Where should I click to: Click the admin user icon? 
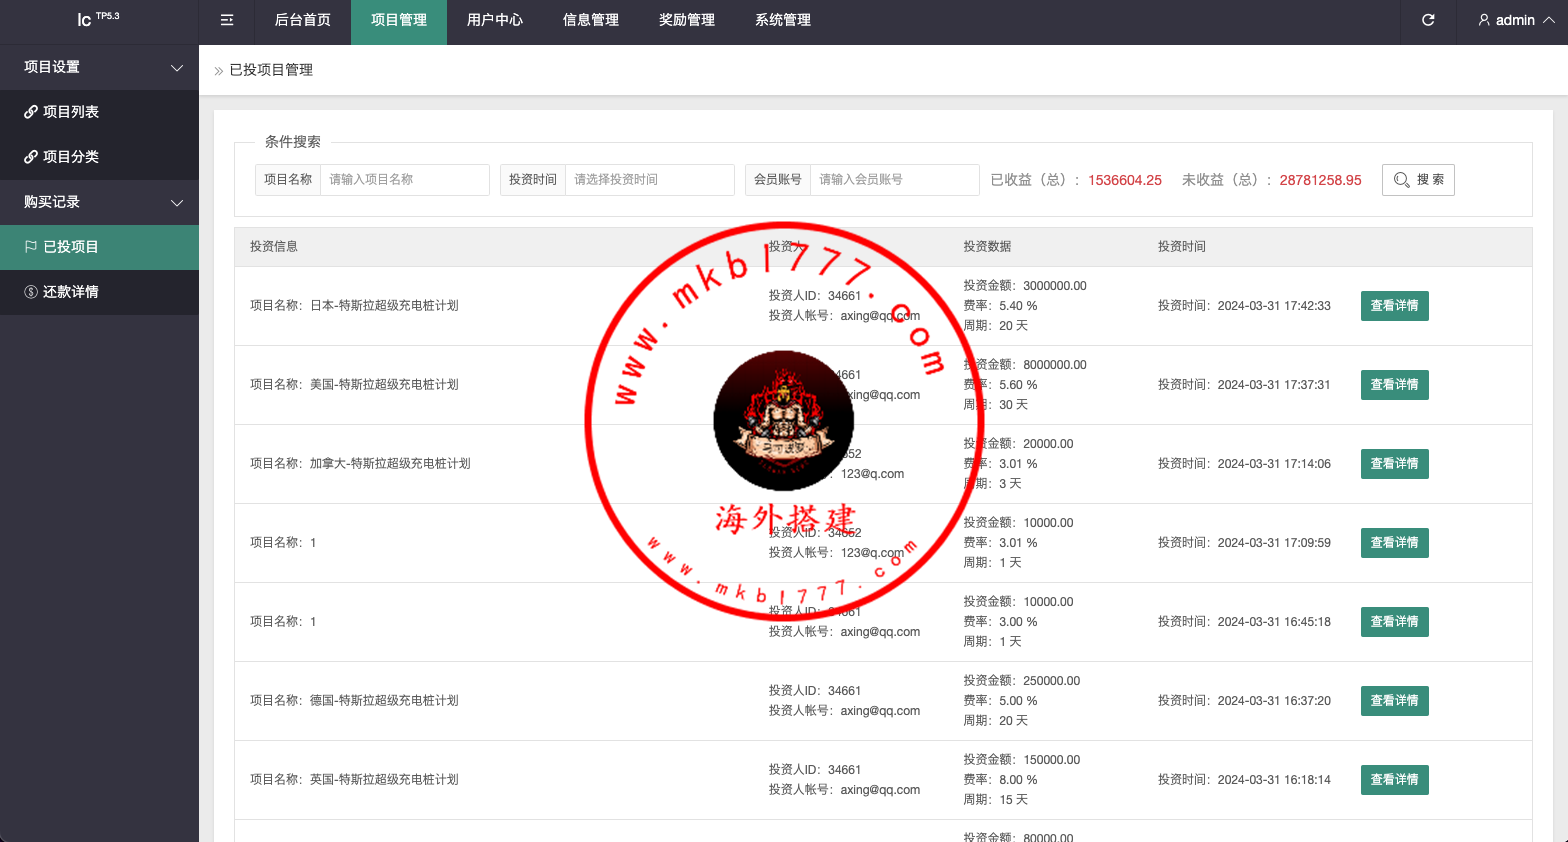1484,20
